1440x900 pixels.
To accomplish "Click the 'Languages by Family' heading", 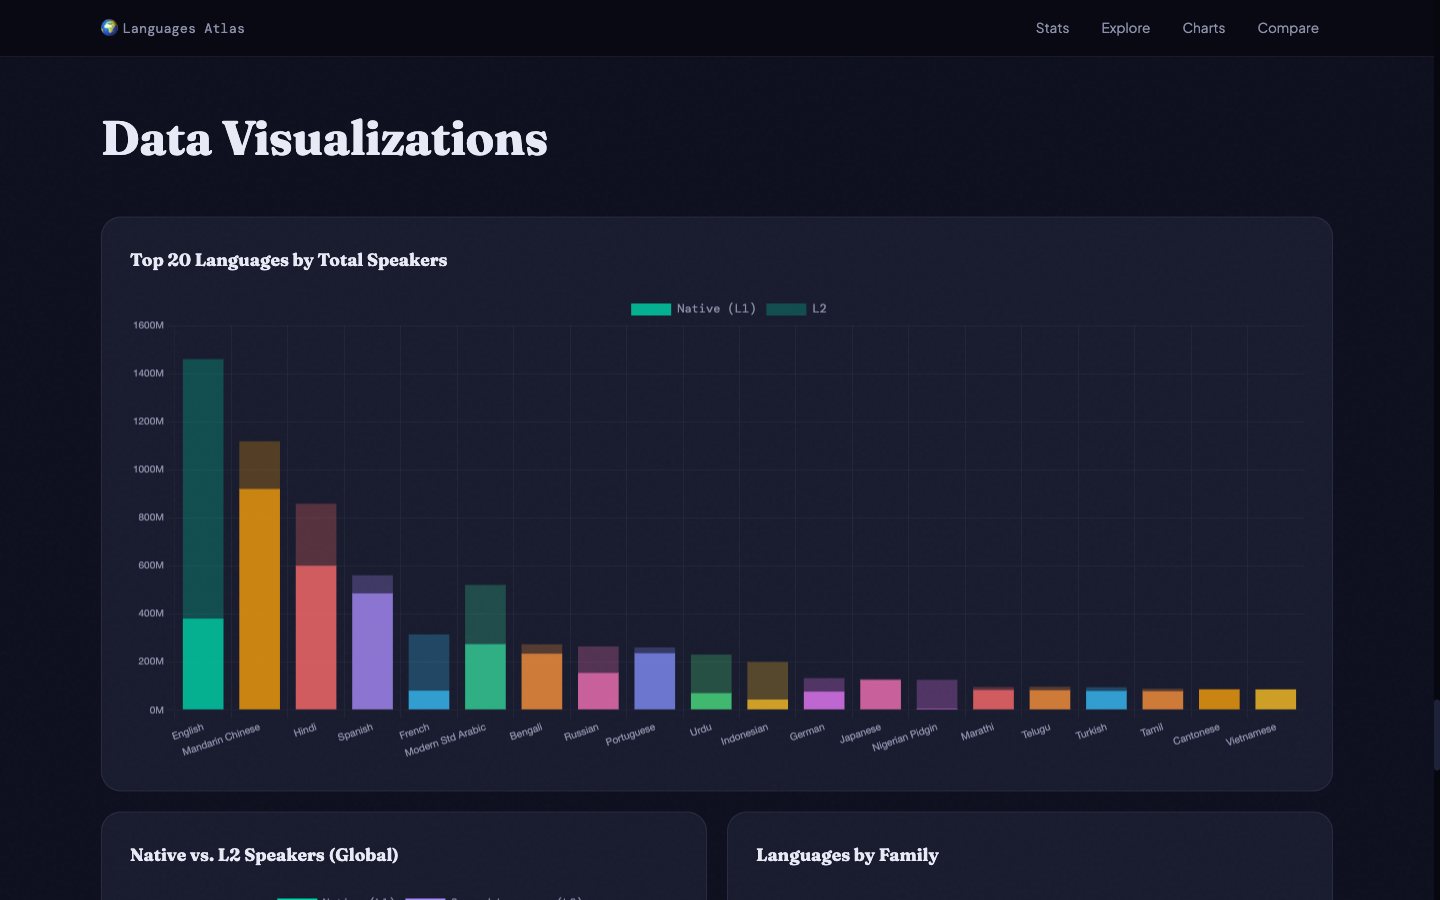I will 847,855.
